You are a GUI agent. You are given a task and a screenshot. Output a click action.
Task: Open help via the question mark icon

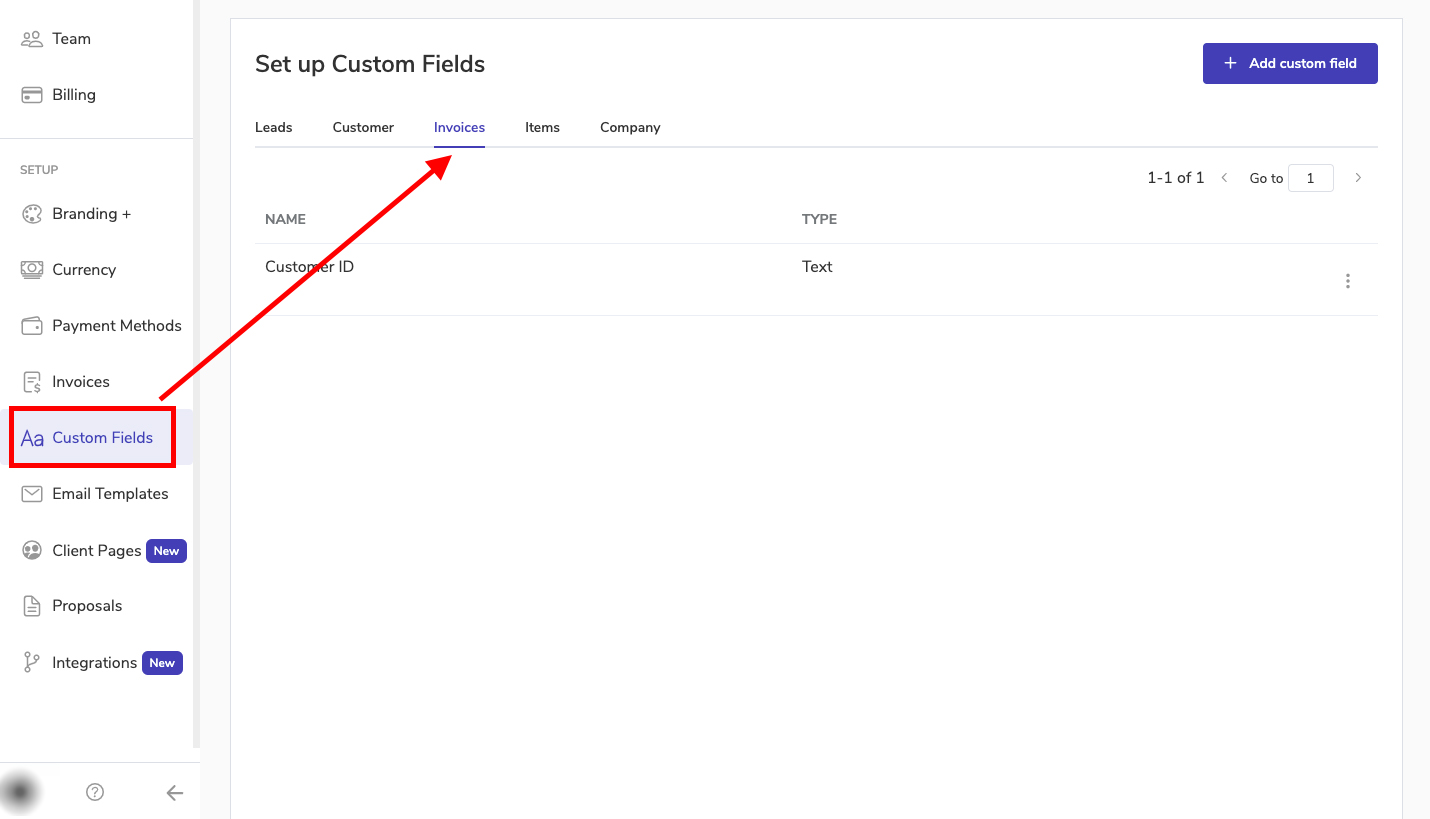(95, 792)
